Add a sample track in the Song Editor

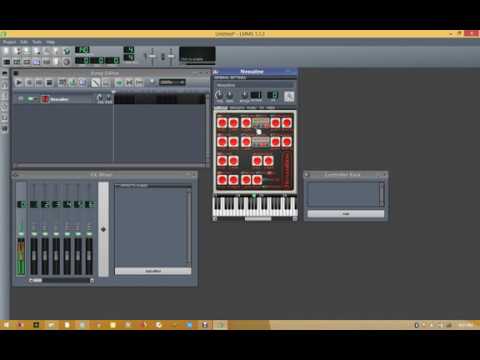click(72, 83)
